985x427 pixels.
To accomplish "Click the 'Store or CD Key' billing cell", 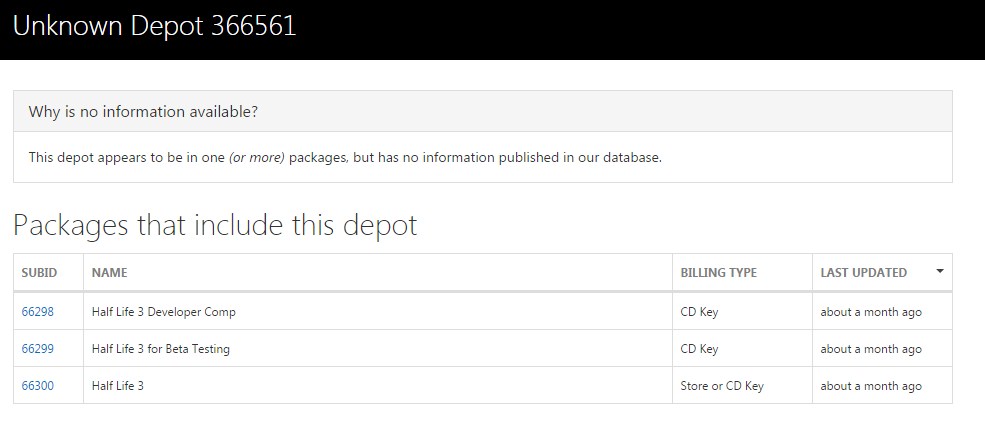I will click(722, 386).
